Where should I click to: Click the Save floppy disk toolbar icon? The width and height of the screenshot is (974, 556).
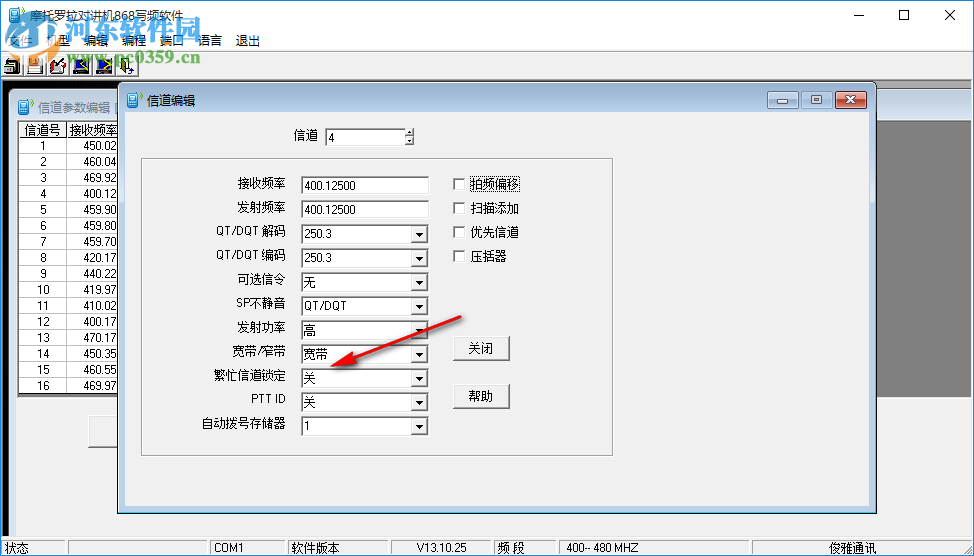point(35,65)
